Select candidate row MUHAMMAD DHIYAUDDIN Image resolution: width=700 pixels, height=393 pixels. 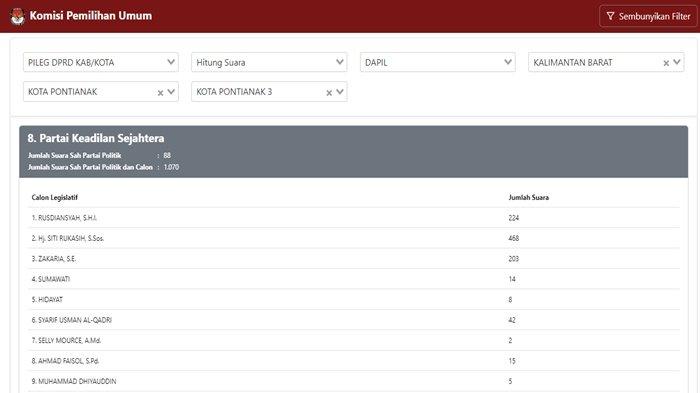(x=354, y=381)
